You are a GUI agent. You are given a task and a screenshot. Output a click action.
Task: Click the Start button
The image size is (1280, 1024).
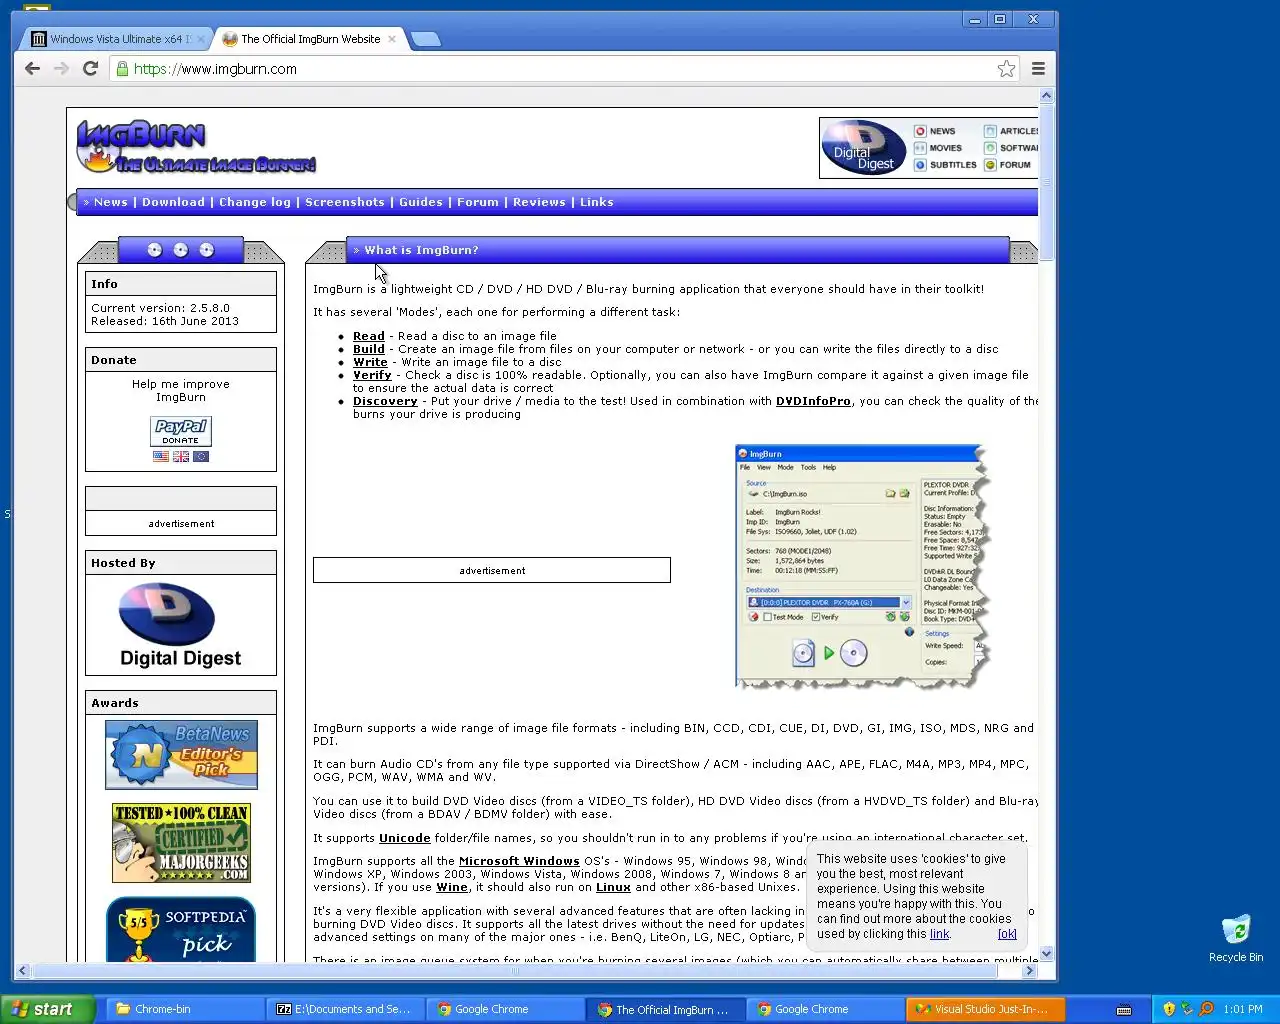point(47,1009)
